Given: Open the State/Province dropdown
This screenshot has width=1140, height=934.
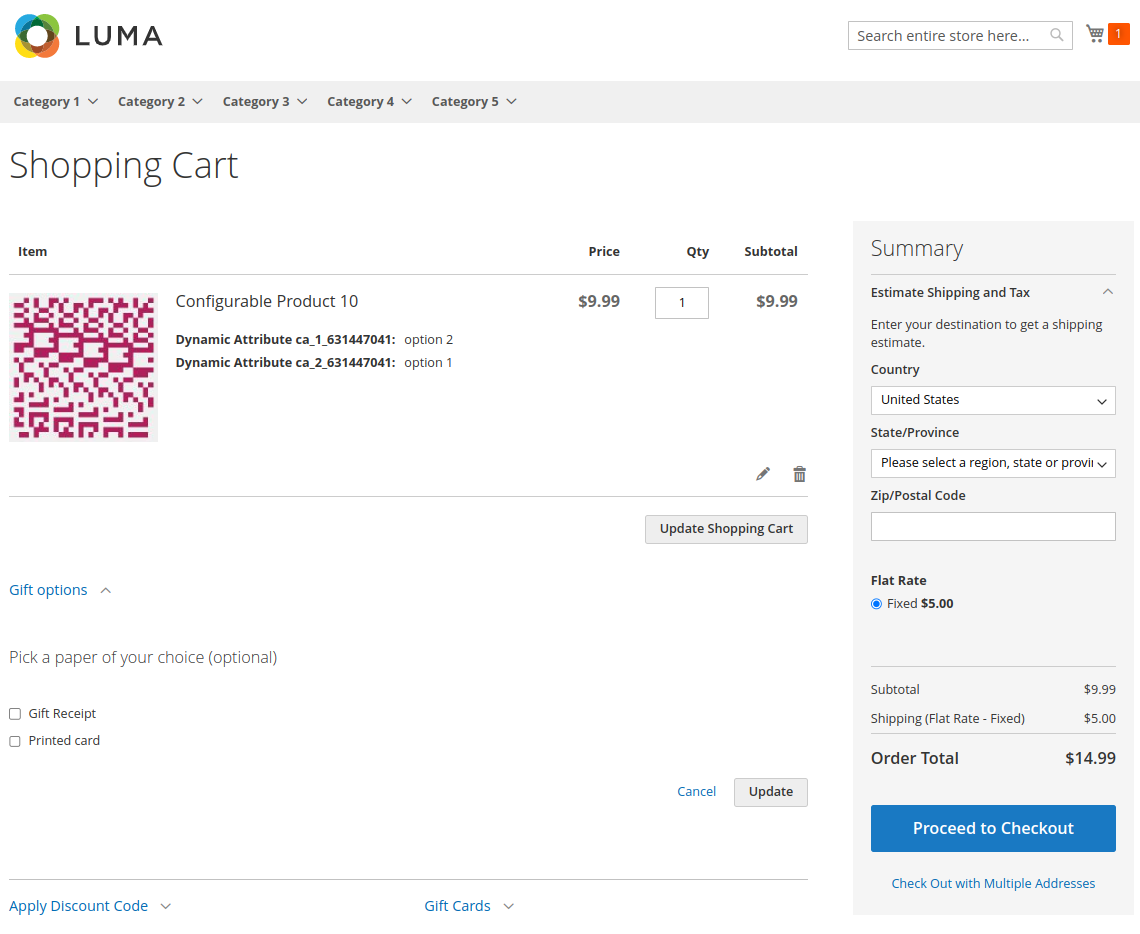Looking at the screenshot, I should coord(992,463).
